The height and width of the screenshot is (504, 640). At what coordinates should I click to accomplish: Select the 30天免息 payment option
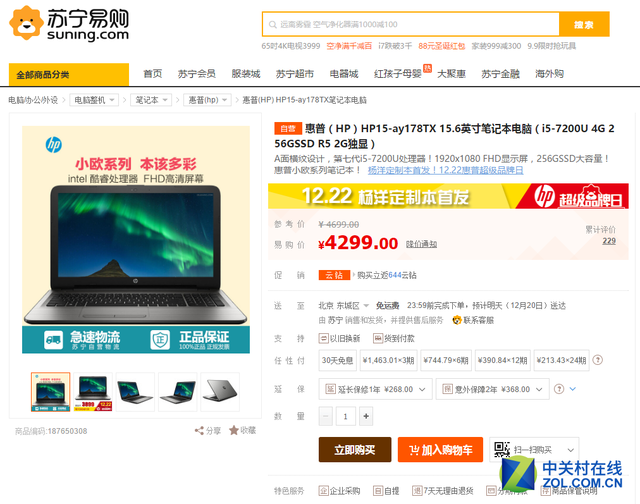[338, 360]
